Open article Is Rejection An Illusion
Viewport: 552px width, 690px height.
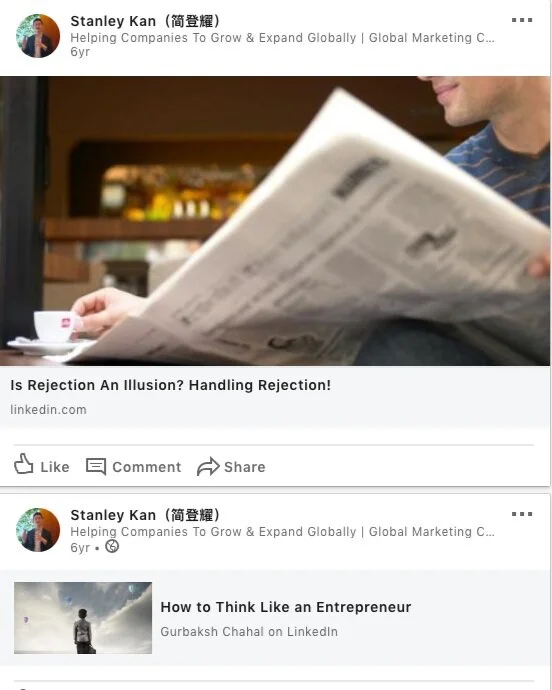[x=170, y=385]
